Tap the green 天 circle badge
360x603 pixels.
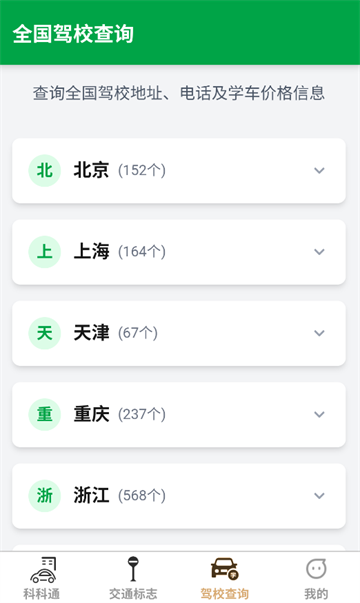[45, 333]
